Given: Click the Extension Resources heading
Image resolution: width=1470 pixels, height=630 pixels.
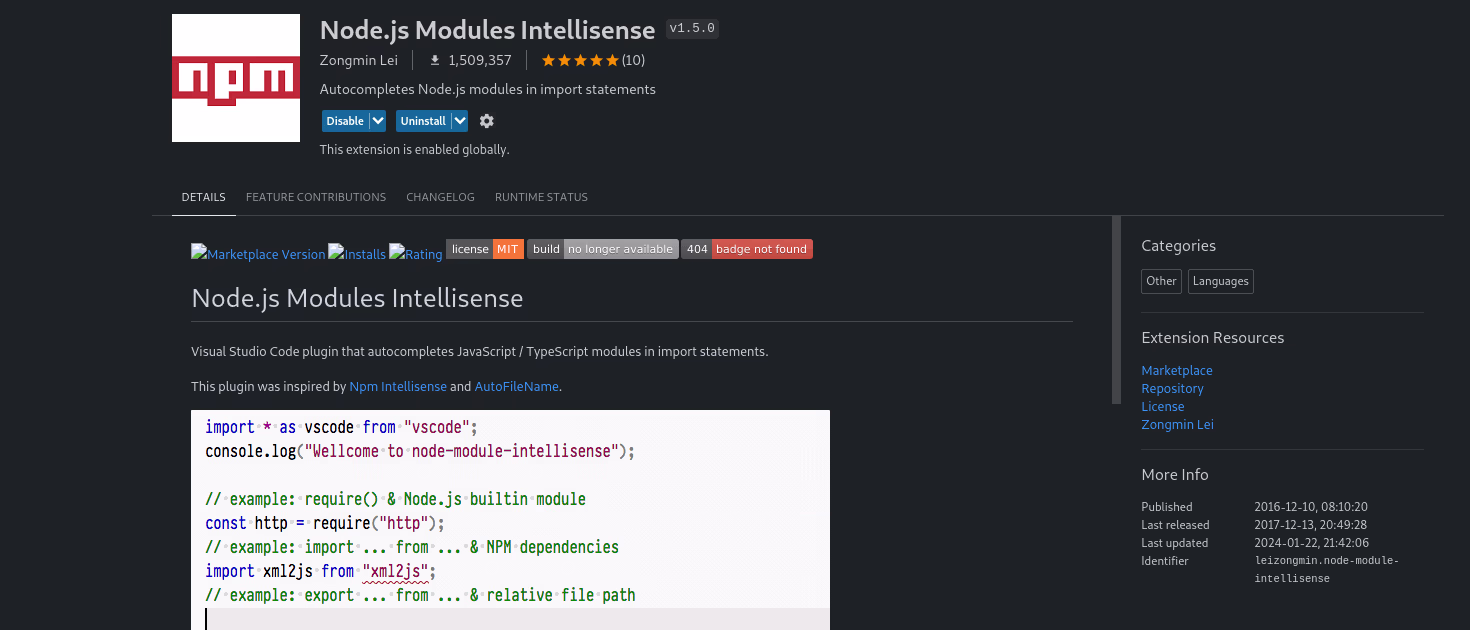Looking at the screenshot, I should pos(1212,338).
